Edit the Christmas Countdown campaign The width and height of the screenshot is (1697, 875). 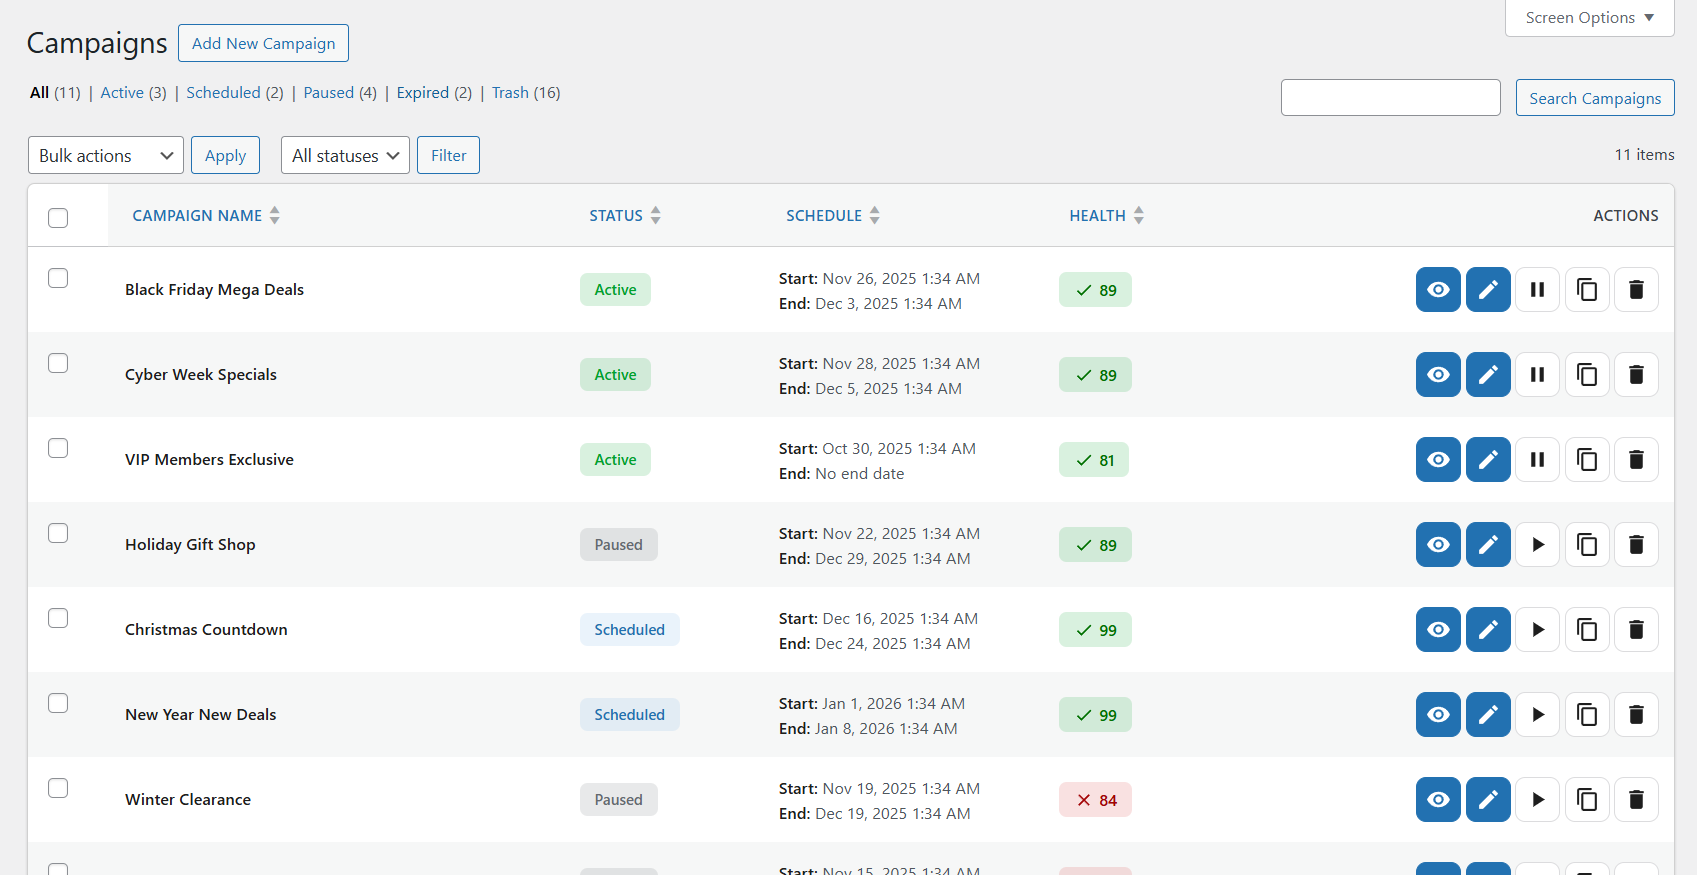(1488, 630)
